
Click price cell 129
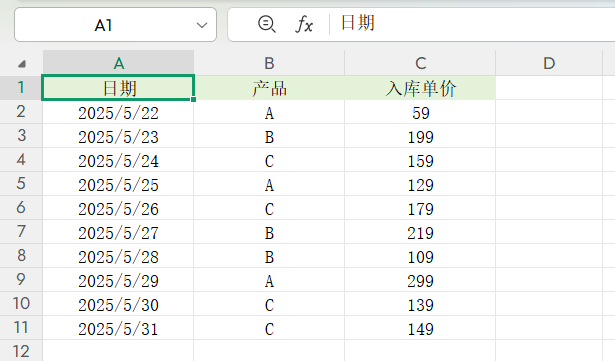click(x=420, y=184)
